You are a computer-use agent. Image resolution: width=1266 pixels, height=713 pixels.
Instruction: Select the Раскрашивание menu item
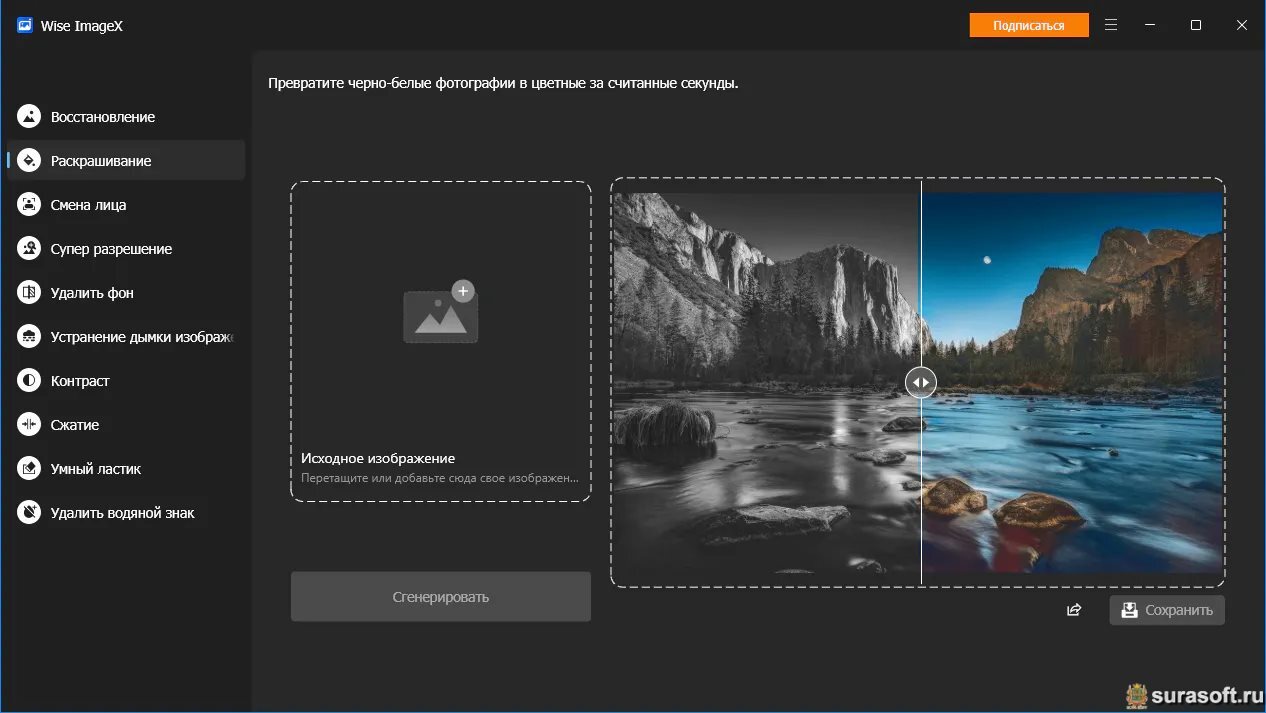[126, 160]
